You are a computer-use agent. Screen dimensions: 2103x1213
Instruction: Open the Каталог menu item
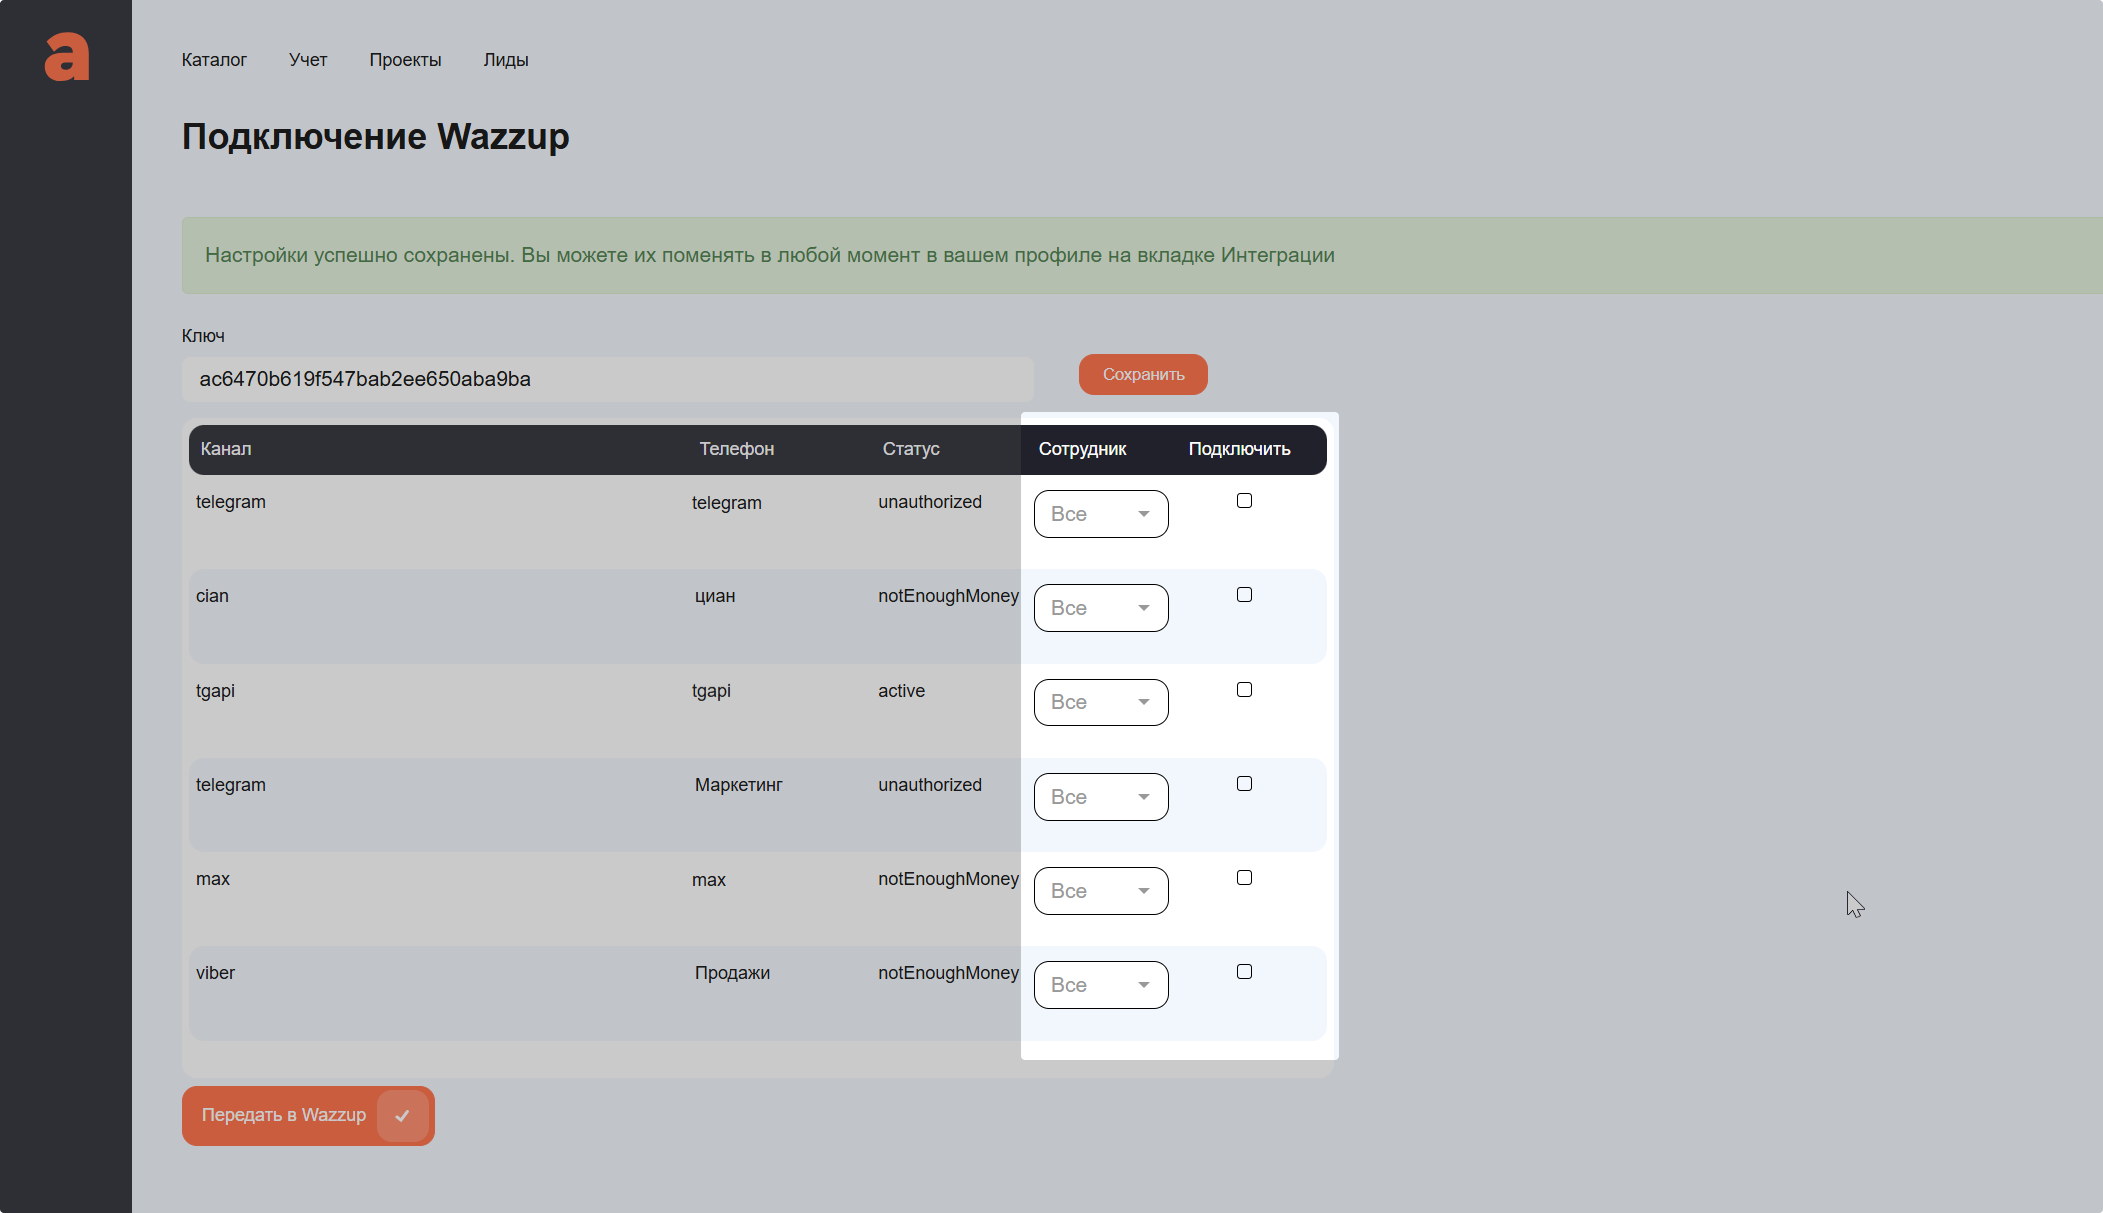click(x=214, y=60)
